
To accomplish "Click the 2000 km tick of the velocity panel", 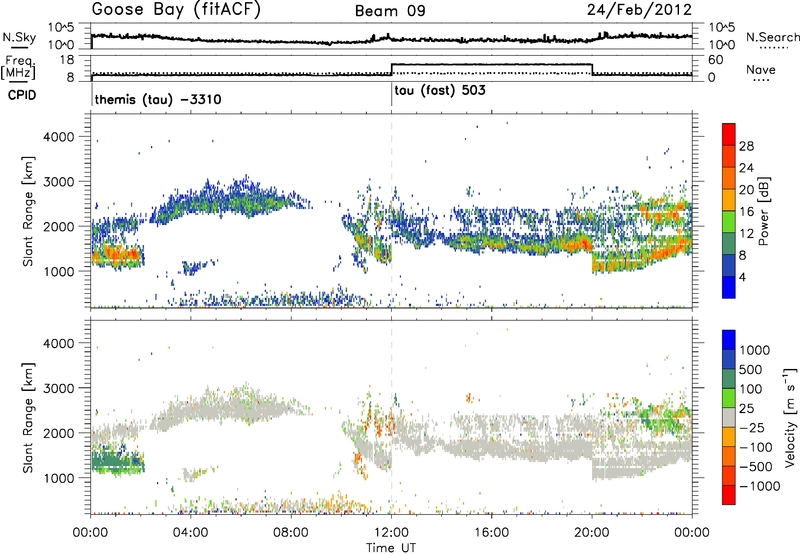I will click(58, 433).
